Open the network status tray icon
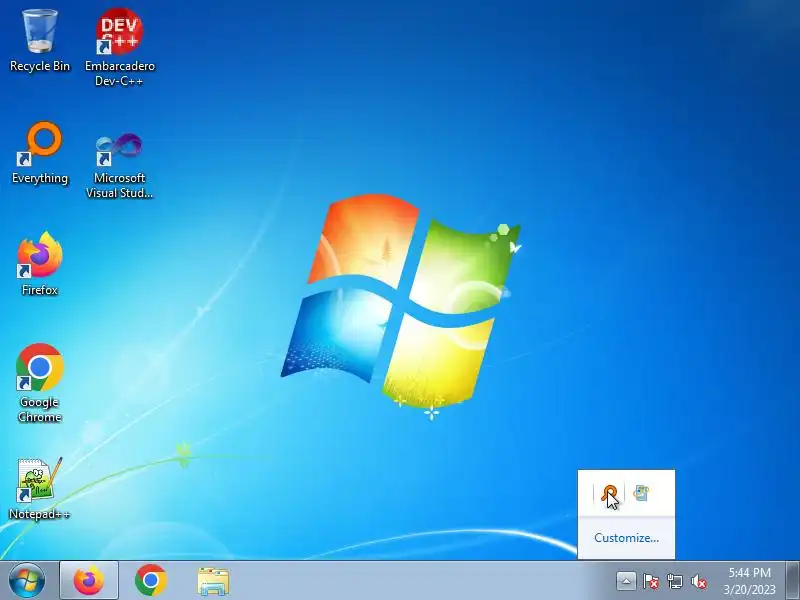The width and height of the screenshot is (800, 600). tap(674, 581)
